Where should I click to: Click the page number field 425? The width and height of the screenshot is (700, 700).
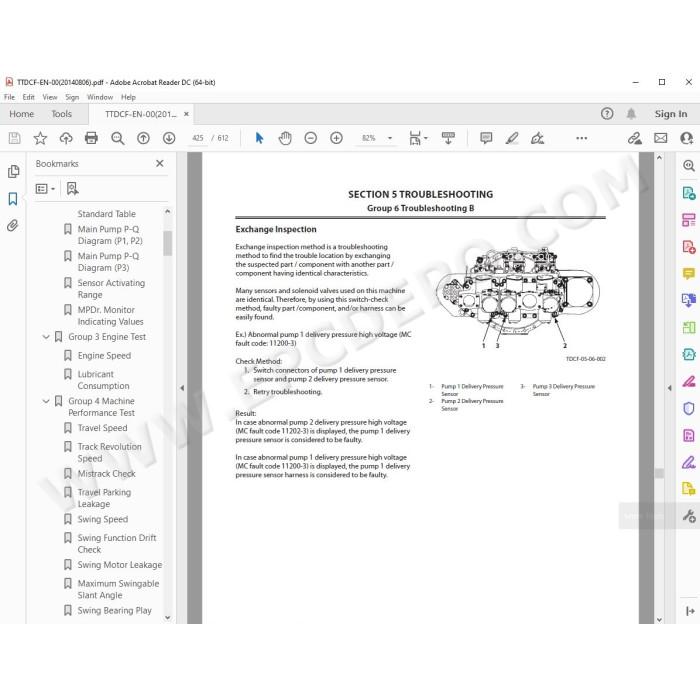(x=198, y=138)
